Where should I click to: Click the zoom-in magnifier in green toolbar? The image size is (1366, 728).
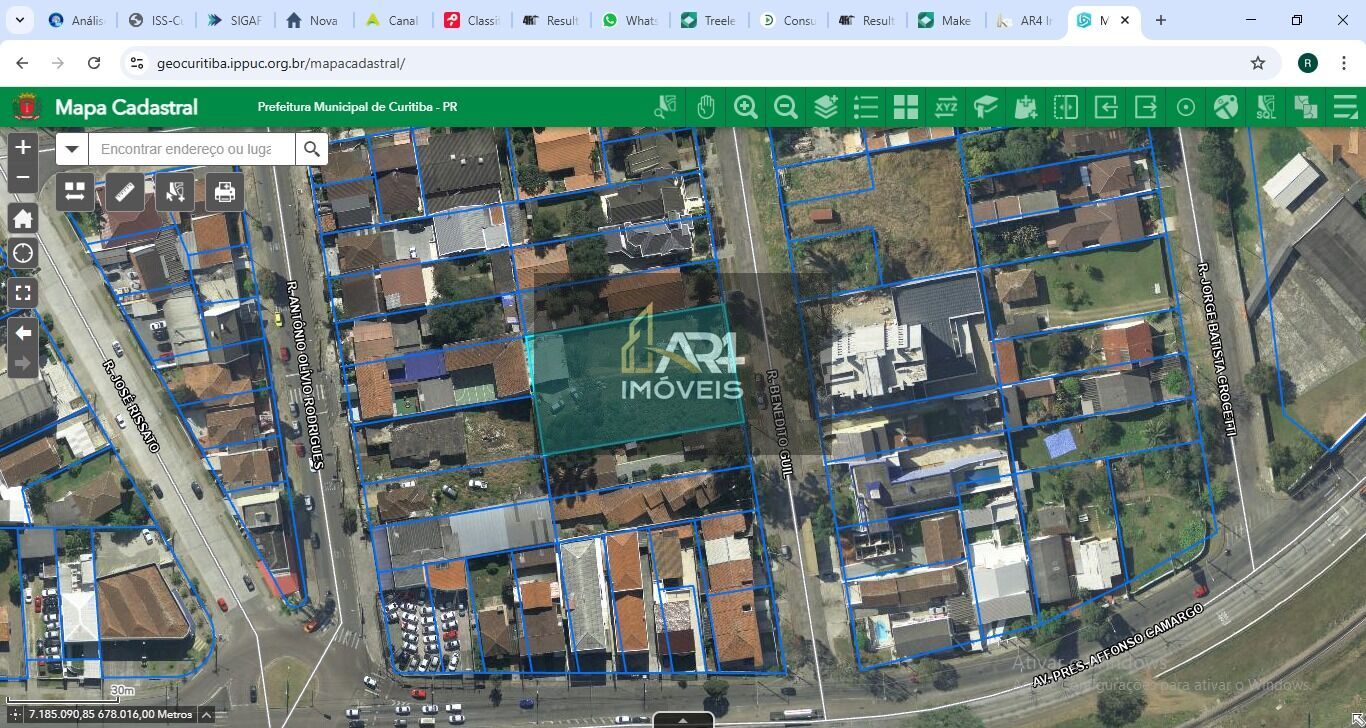(x=746, y=107)
